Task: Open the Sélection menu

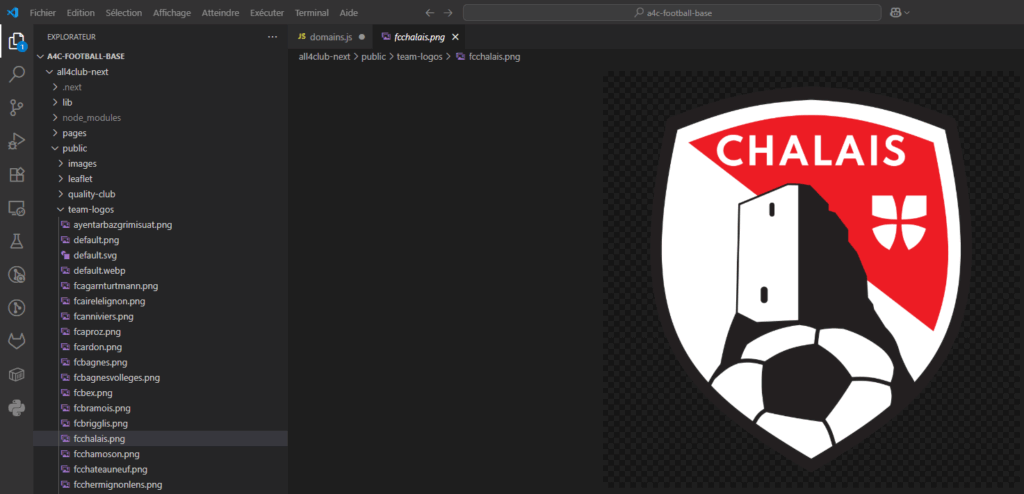Action: coord(124,12)
